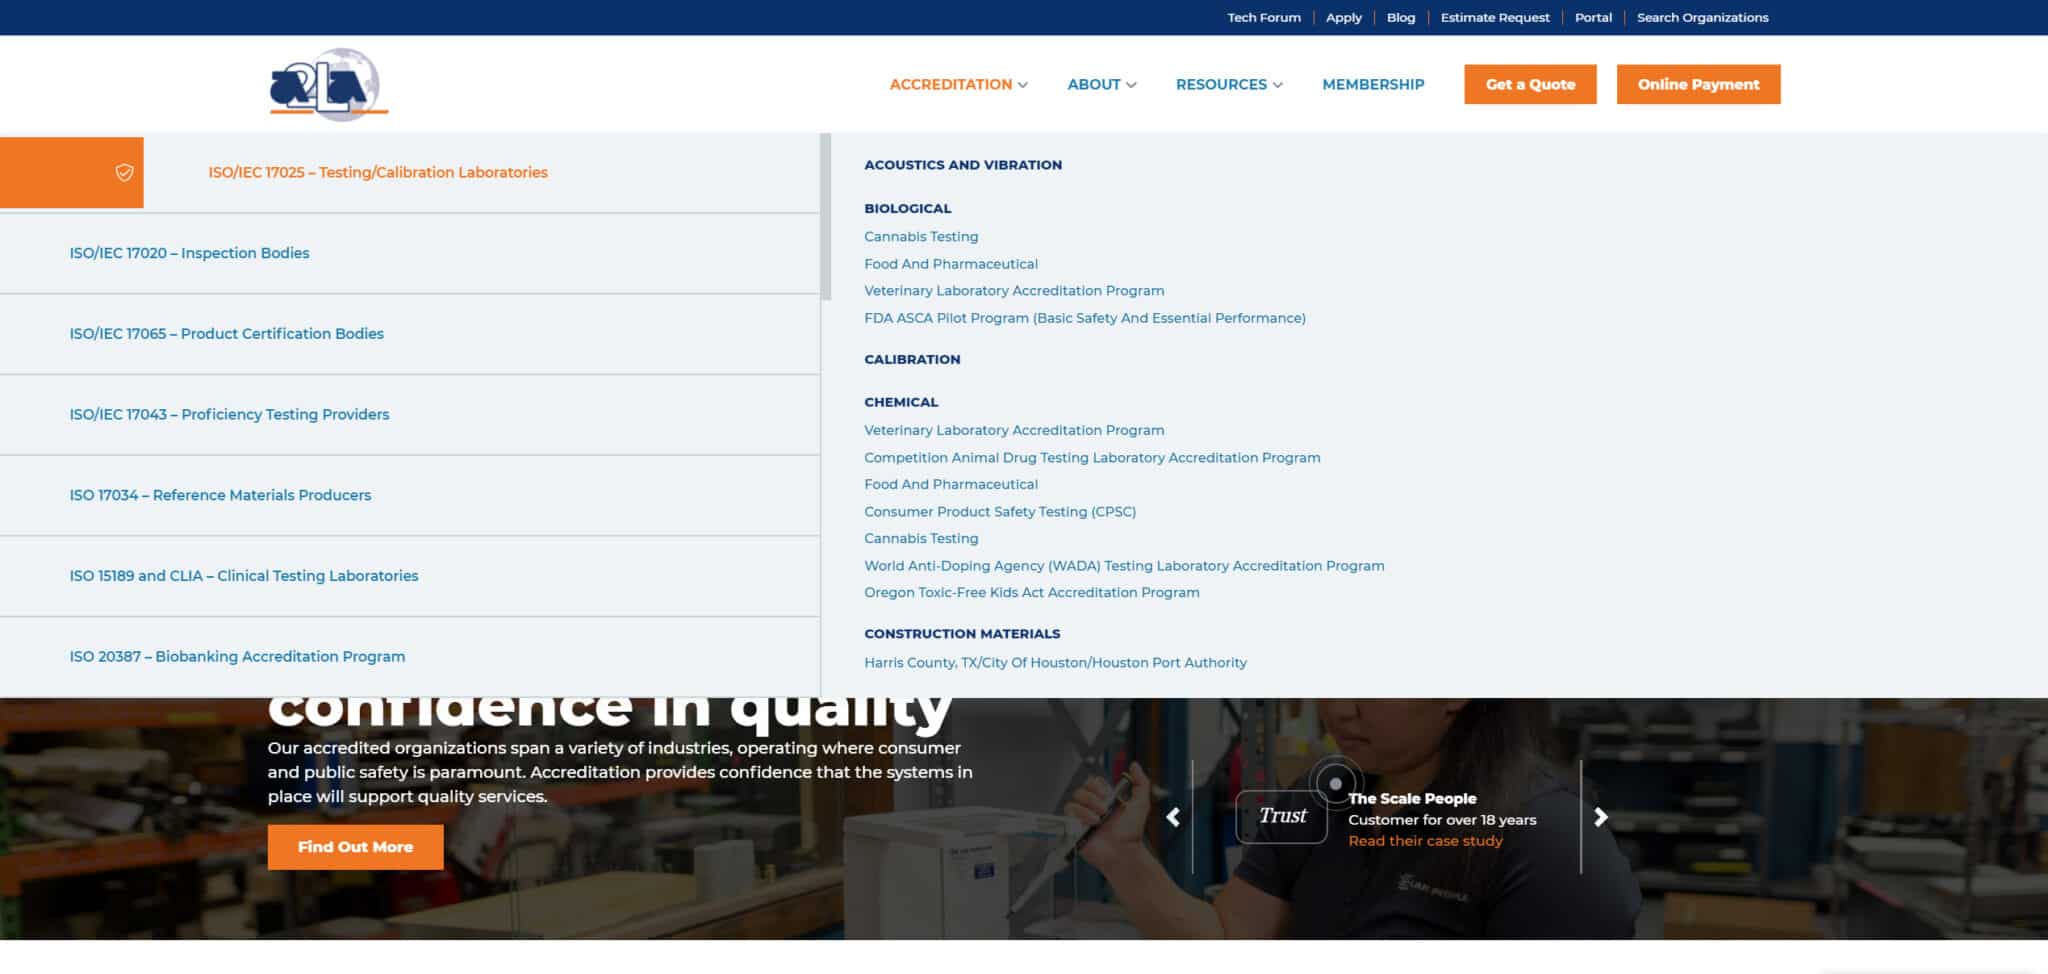Select ISO/IEC 17020 – Inspection Bodies

pyautogui.click(x=189, y=253)
